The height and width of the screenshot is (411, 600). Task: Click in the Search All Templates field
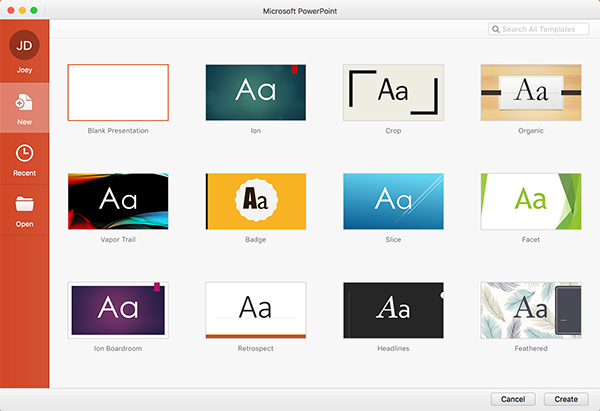pyautogui.click(x=538, y=29)
